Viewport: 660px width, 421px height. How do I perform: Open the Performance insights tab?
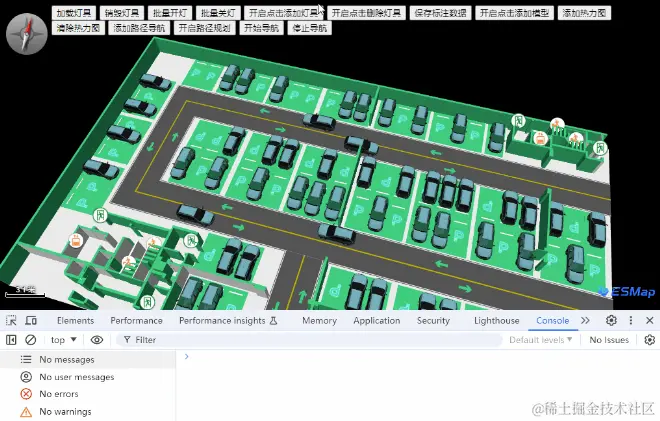coord(228,320)
